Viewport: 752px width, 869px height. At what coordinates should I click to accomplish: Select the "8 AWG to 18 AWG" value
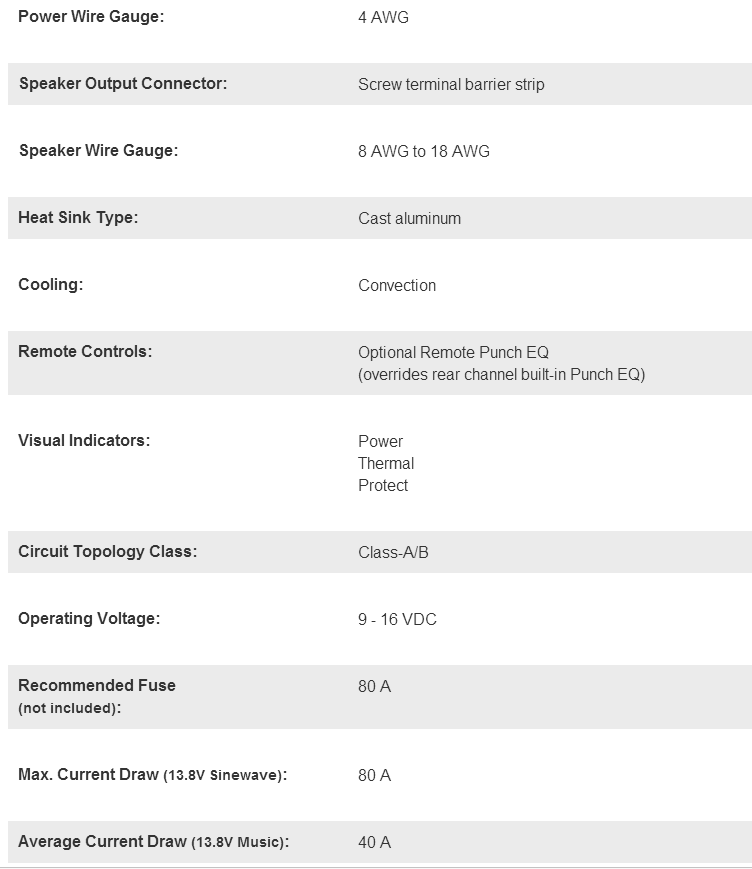[x=424, y=152]
